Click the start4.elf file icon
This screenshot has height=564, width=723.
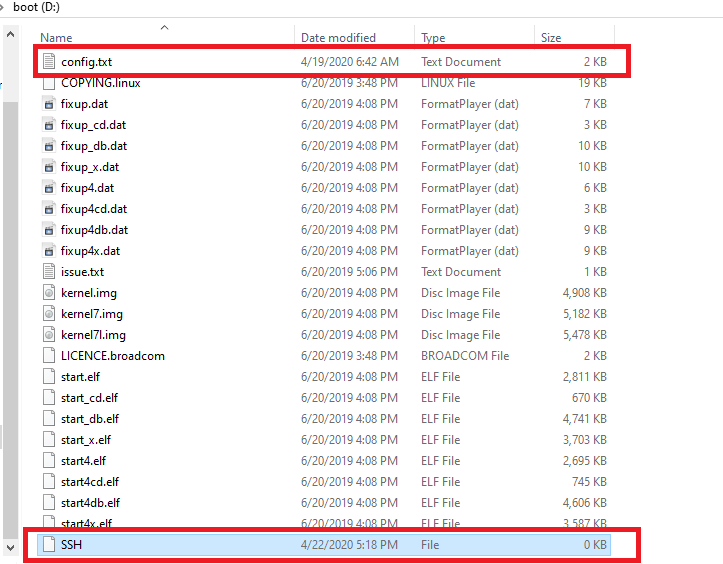(x=49, y=460)
